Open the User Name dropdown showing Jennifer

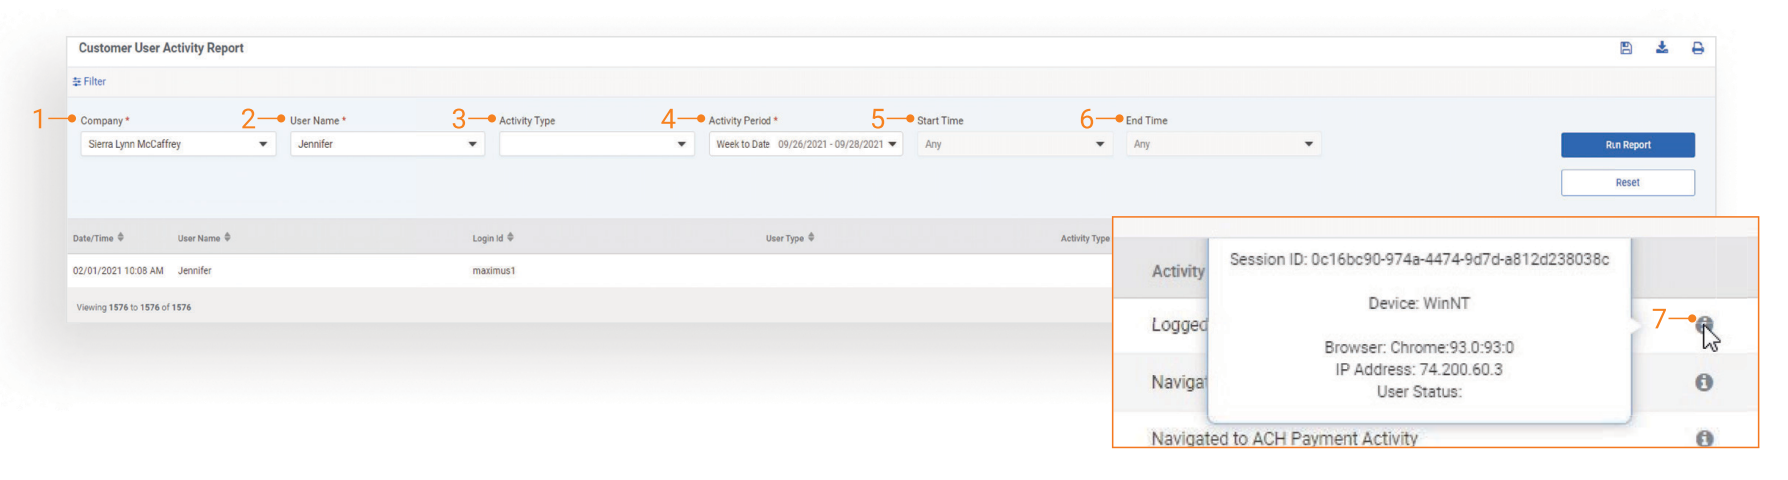[x=387, y=144]
